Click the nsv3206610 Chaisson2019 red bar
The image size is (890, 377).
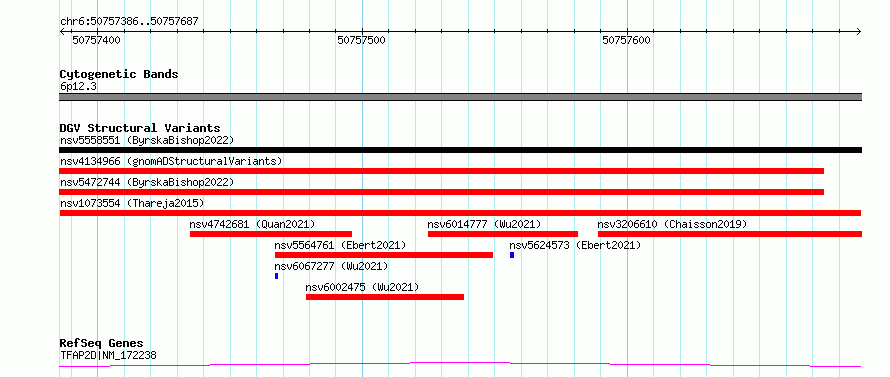[x=730, y=234]
